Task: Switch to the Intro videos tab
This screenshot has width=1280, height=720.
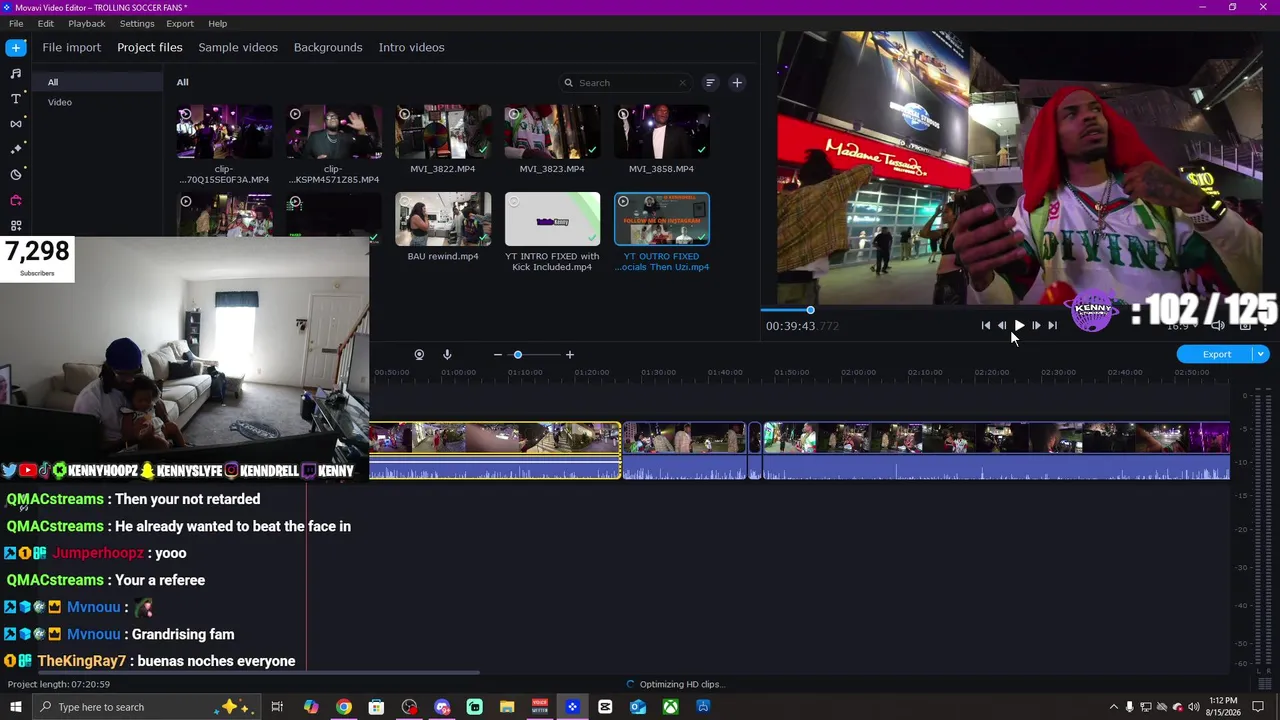Action: pos(411,47)
